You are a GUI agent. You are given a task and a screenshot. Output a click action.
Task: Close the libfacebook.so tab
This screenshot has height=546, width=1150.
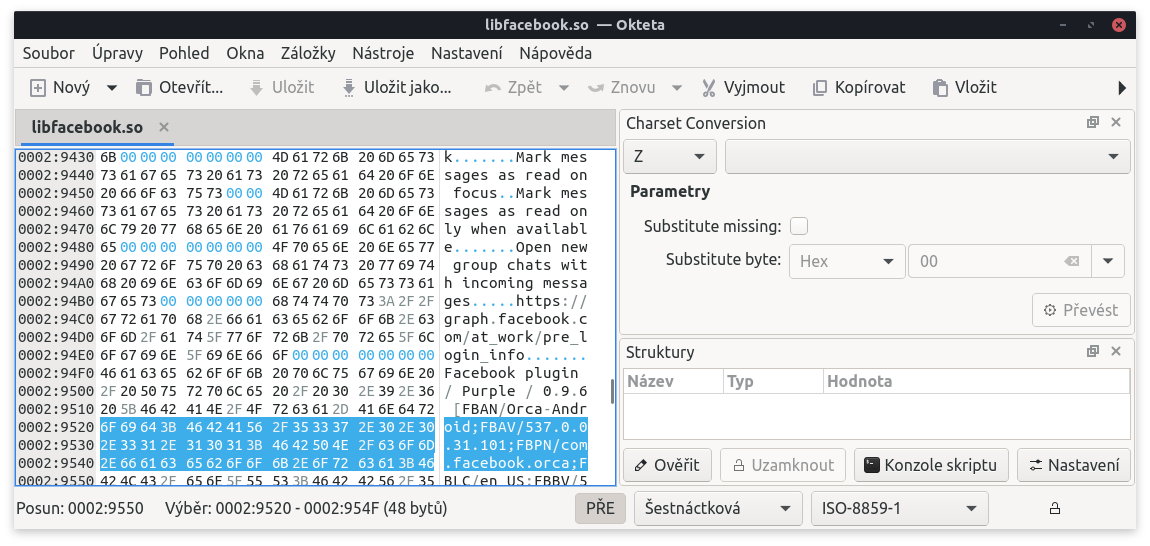click(x=164, y=128)
